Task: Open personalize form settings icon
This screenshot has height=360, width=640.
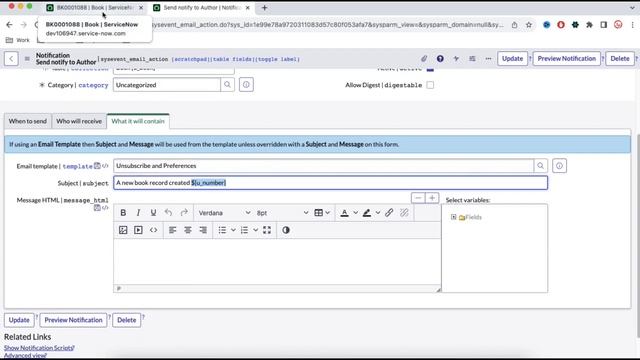Action: (472, 59)
